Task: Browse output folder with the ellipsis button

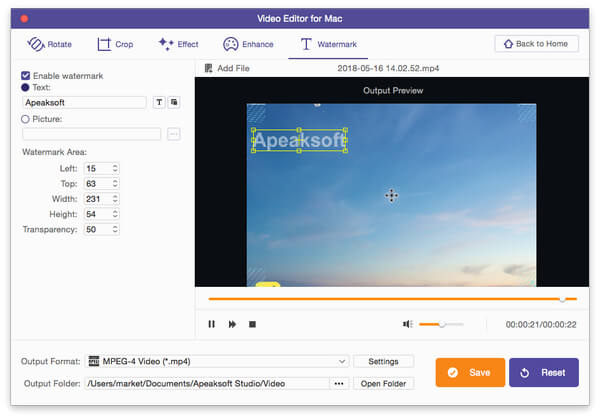Action: point(339,383)
